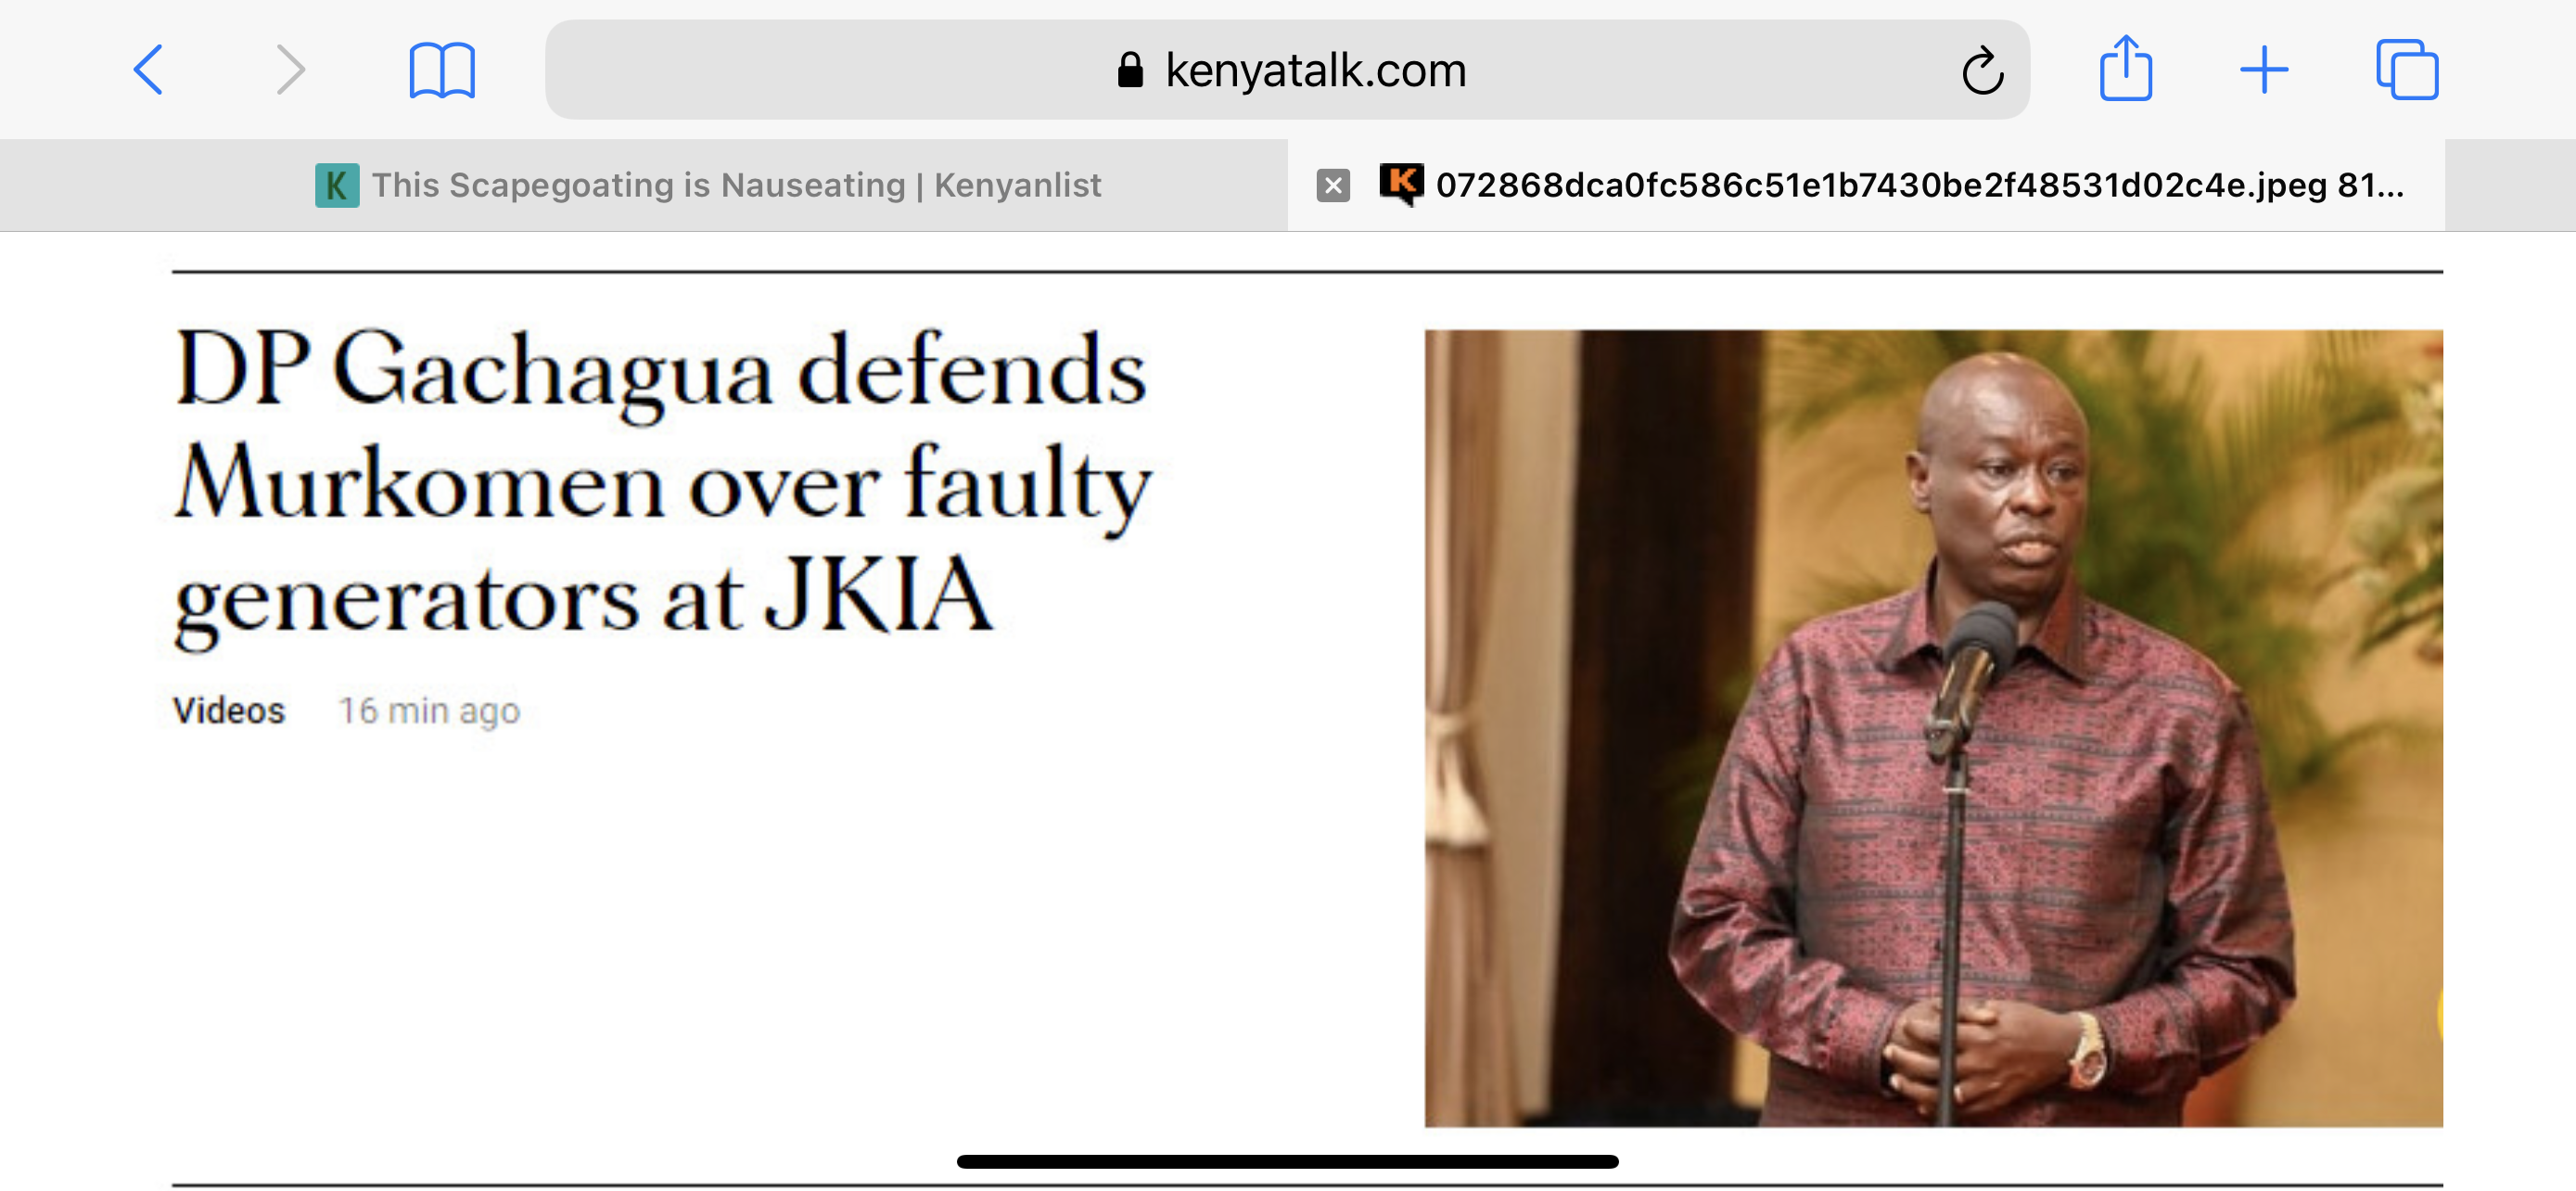
Task: Tap the forward navigation arrow
Action: point(290,70)
